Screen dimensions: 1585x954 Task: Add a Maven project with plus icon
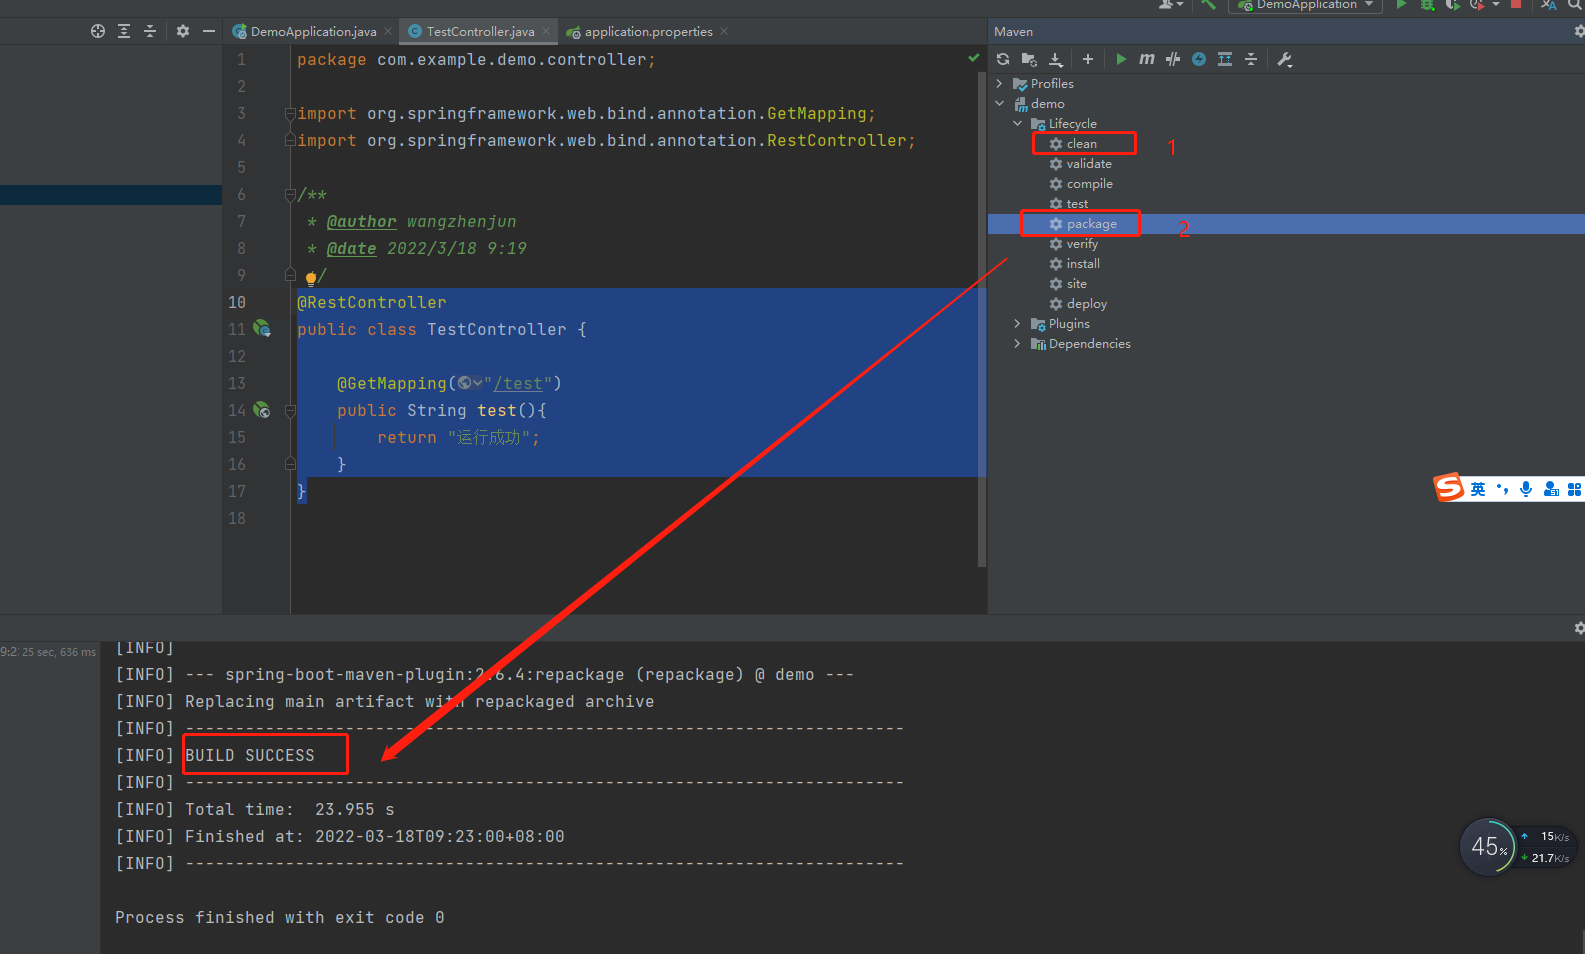point(1088,59)
